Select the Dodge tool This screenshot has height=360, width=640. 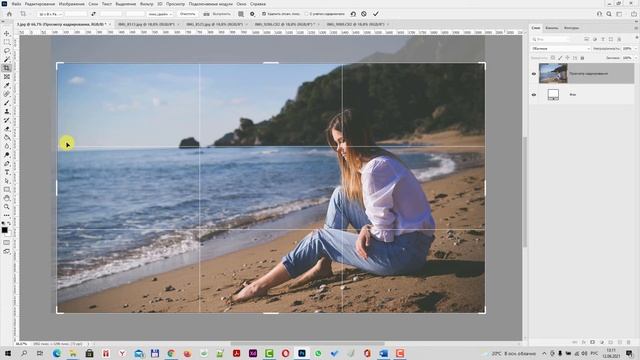tap(7, 155)
